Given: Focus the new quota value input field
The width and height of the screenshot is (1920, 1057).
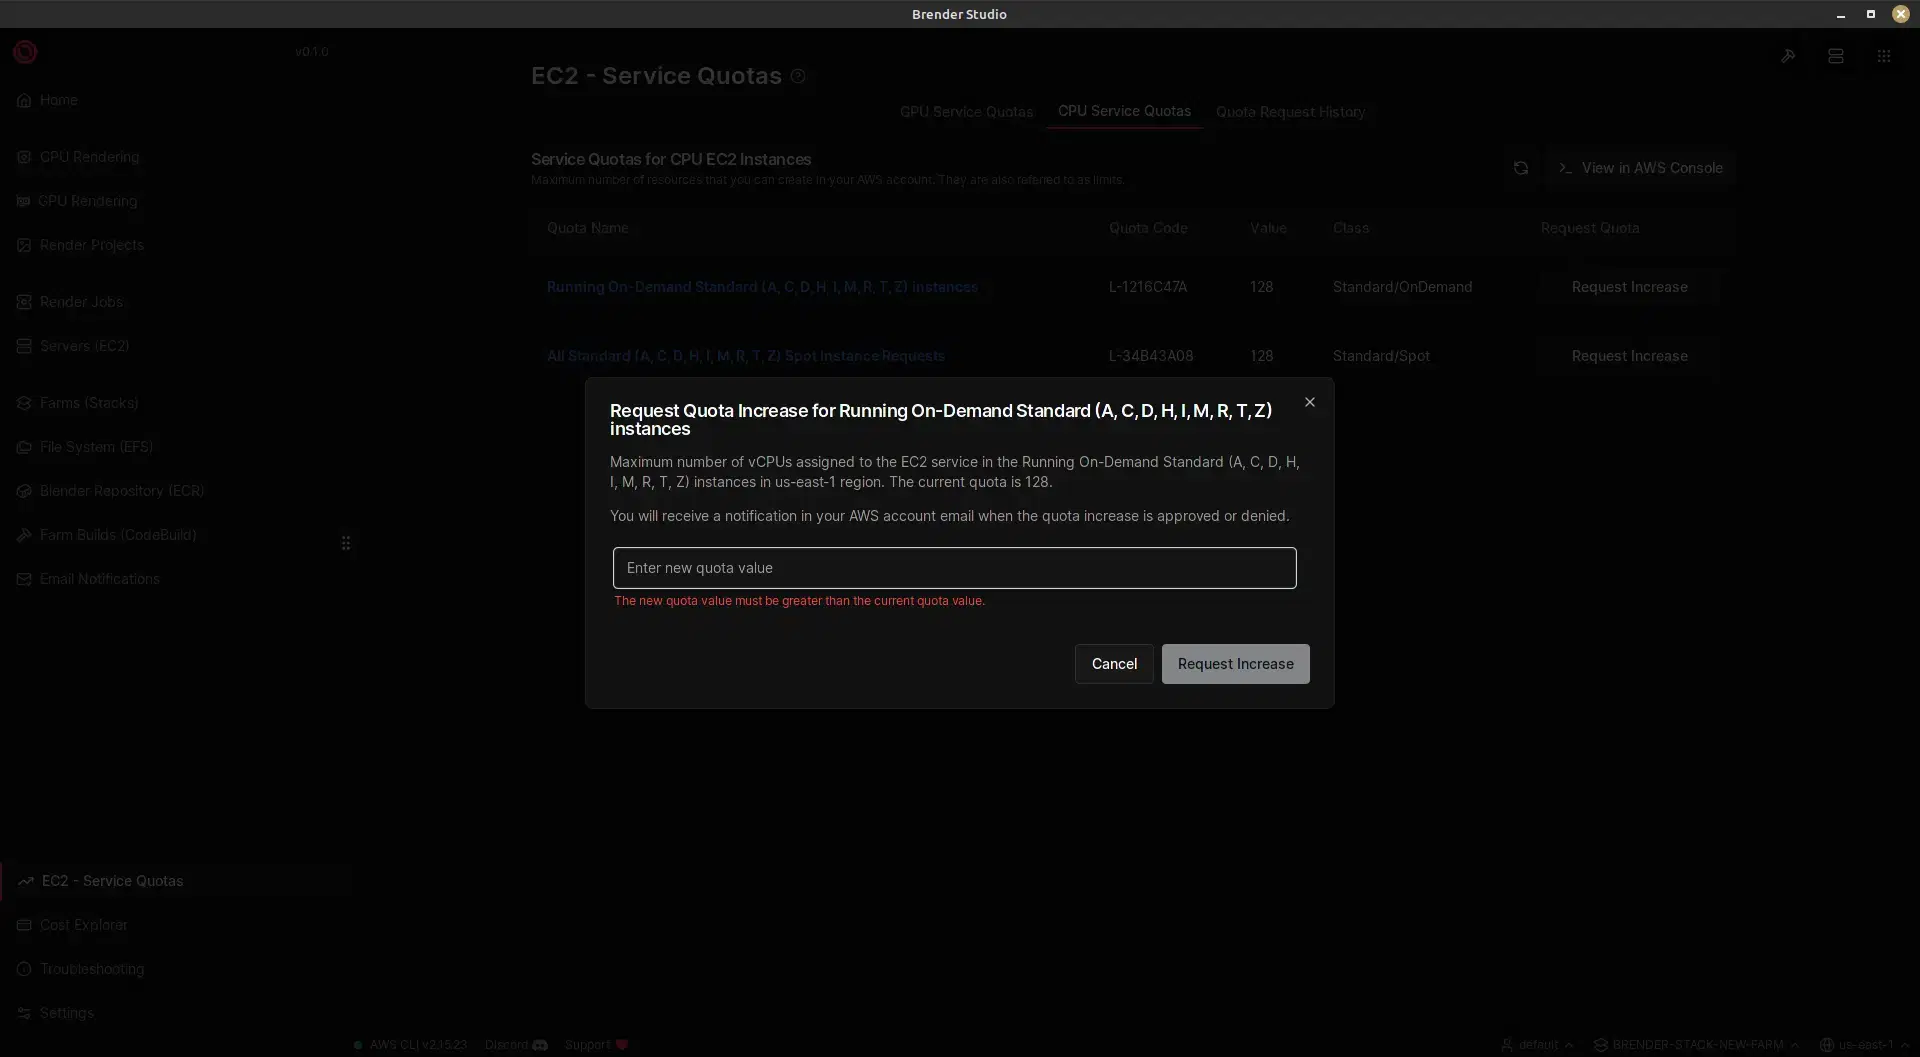Looking at the screenshot, I should (954, 568).
